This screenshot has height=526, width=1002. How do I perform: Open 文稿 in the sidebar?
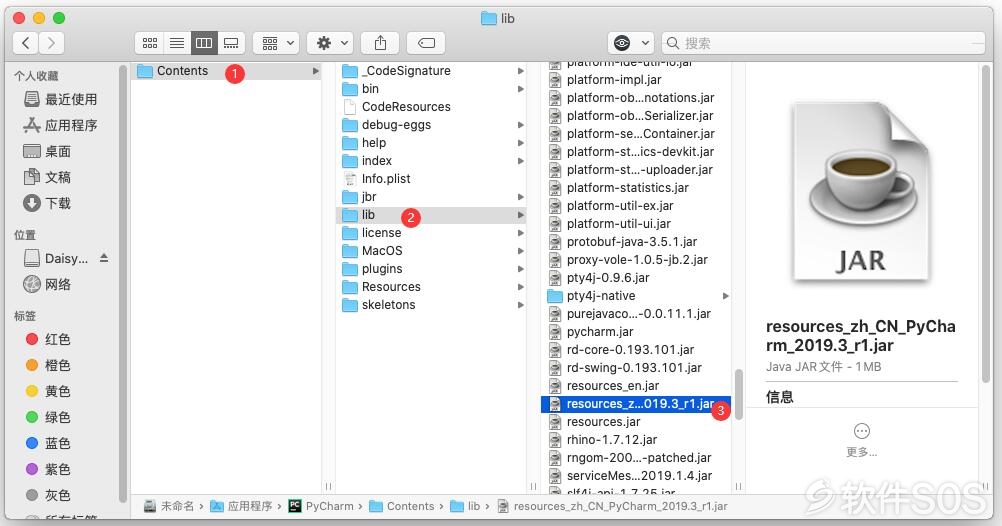click(x=47, y=177)
